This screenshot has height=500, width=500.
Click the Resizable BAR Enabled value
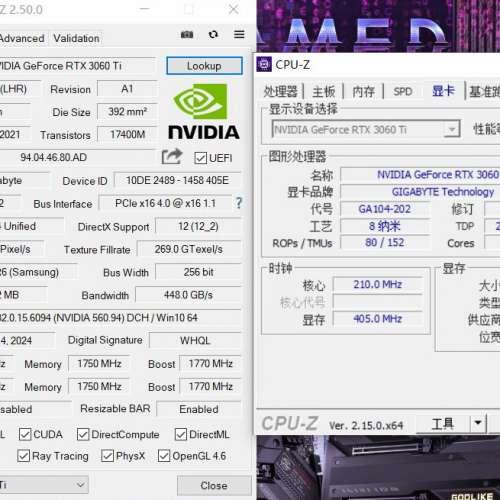199,409
